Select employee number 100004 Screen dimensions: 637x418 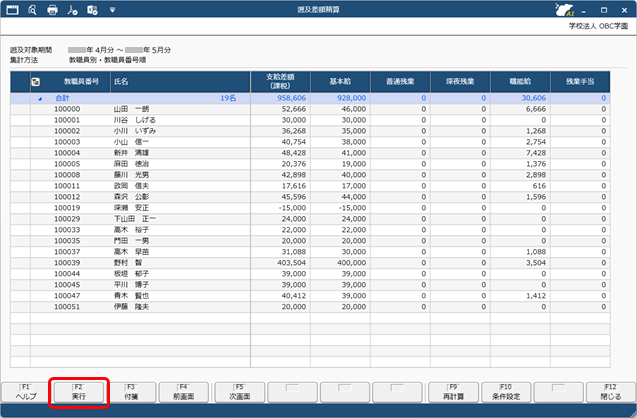(67, 153)
